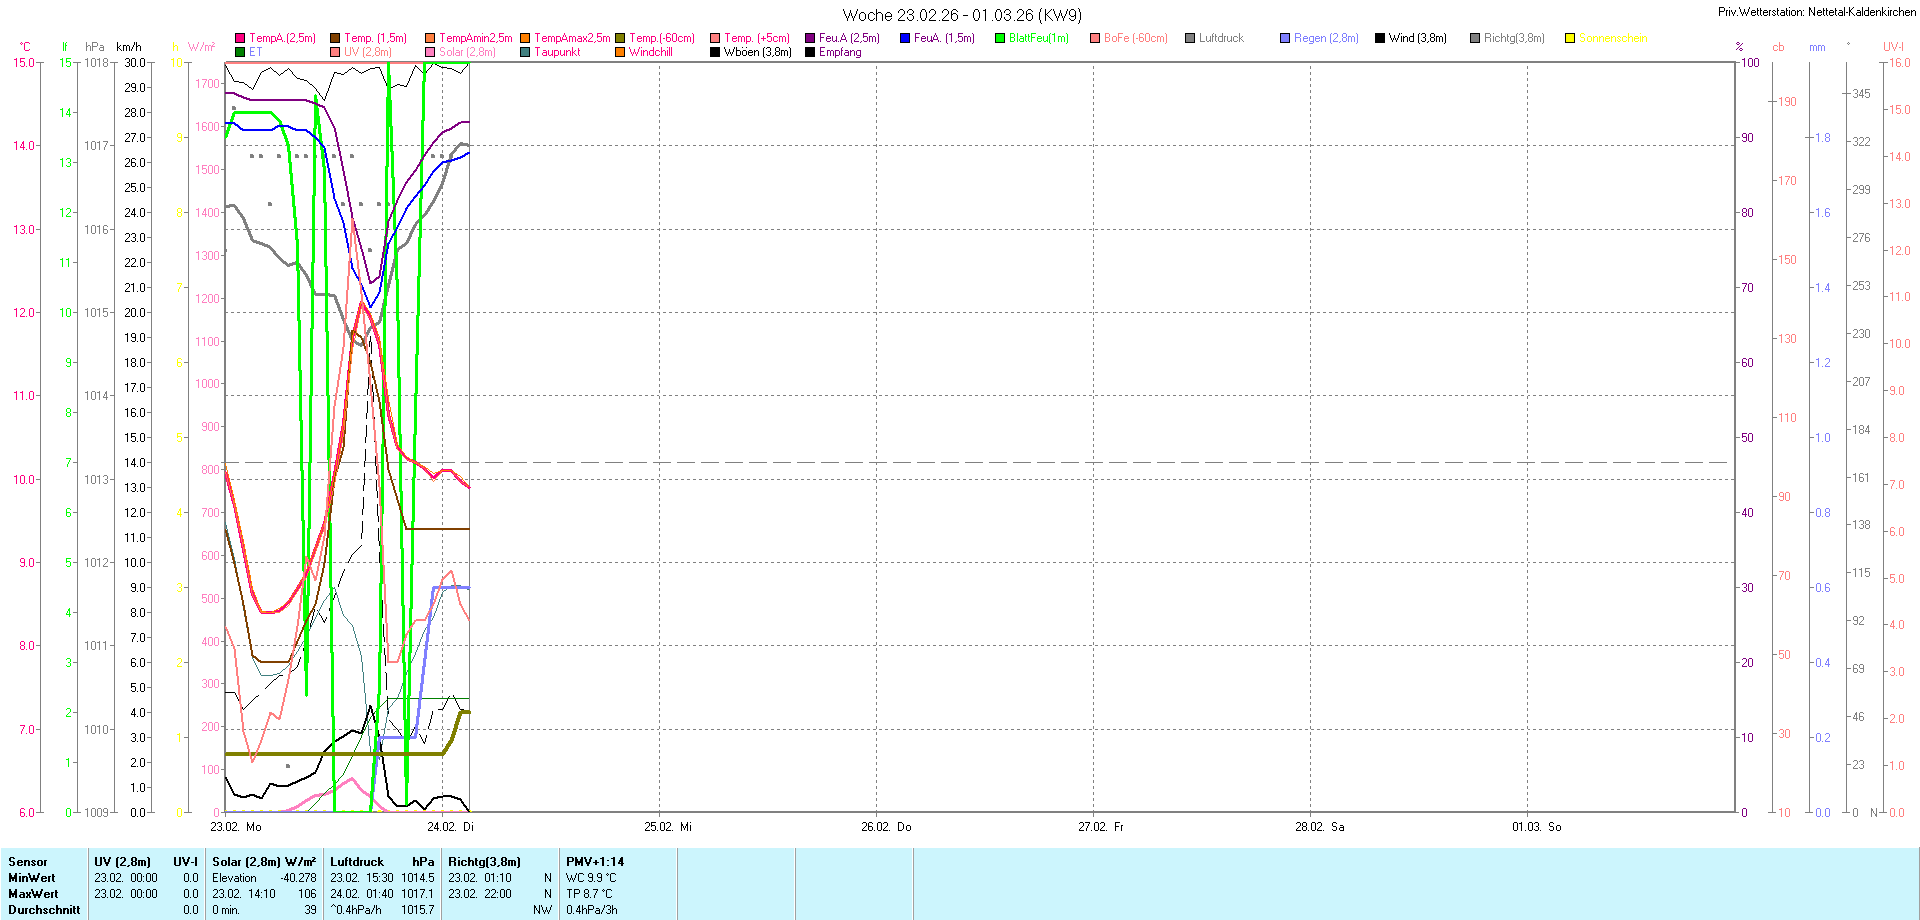Image resolution: width=1920 pixels, height=920 pixels.
Task: Toggle the Wböen (3,8m) legend entry
Action: 757,52
